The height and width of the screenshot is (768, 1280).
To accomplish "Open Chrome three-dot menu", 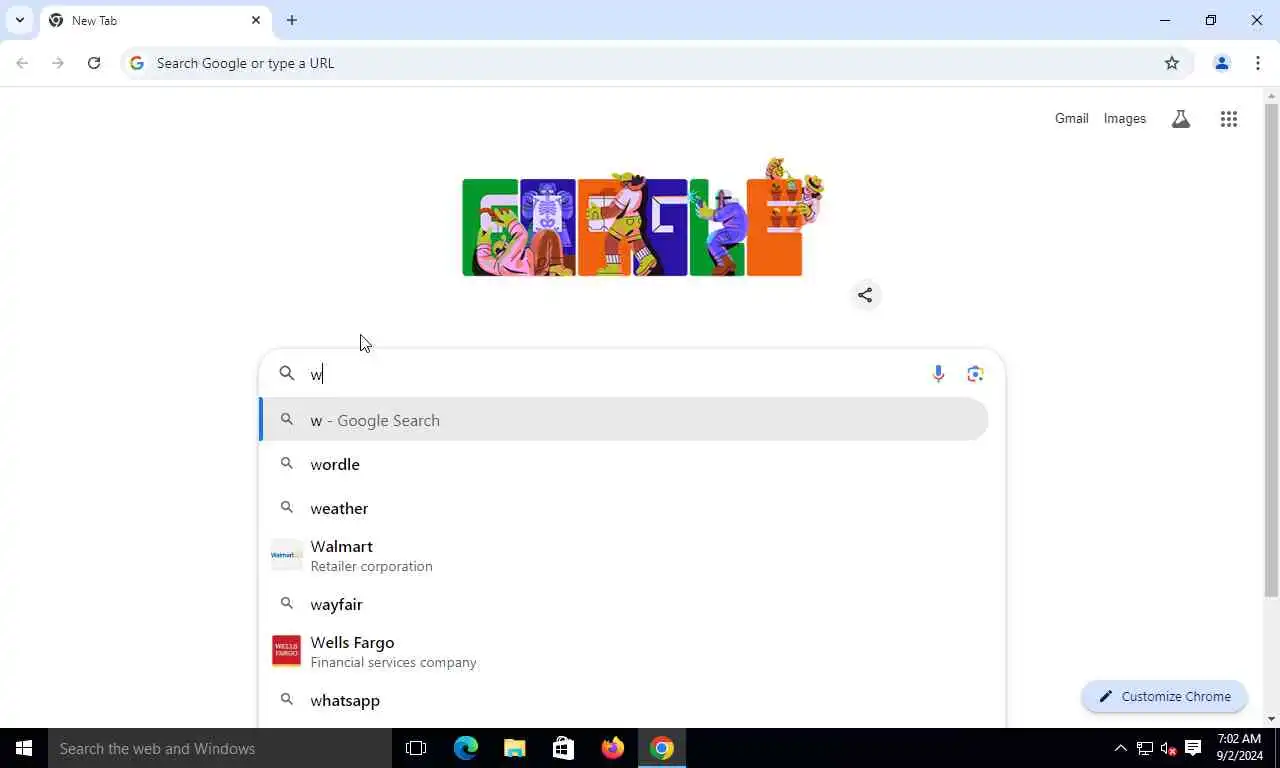I will (x=1257, y=63).
